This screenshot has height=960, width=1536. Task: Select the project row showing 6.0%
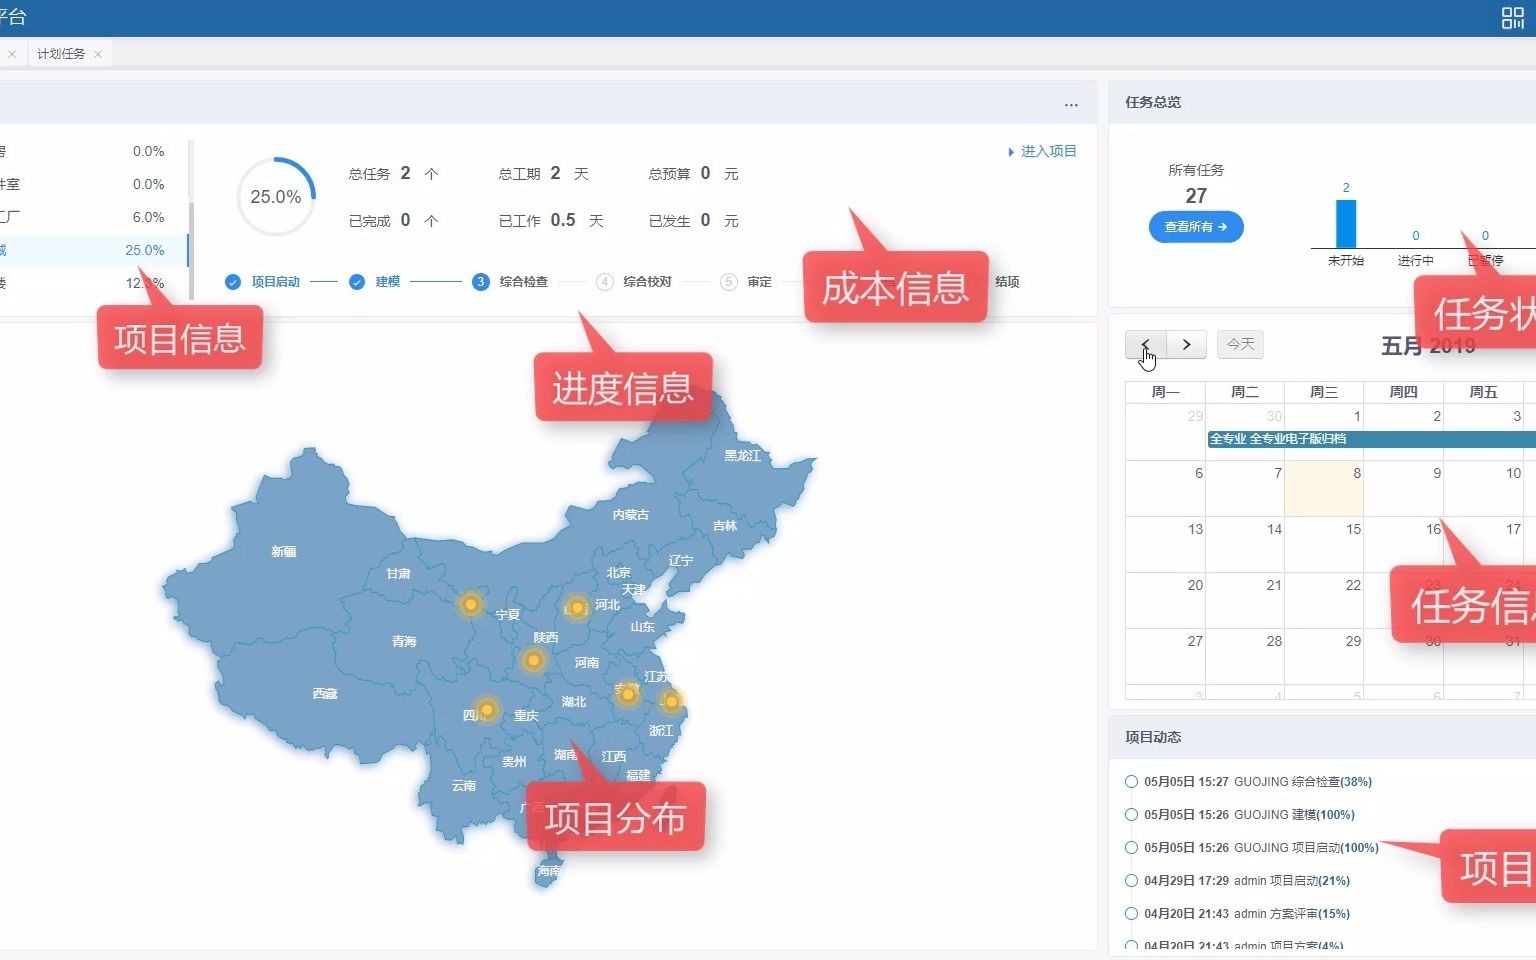[x=92, y=217]
